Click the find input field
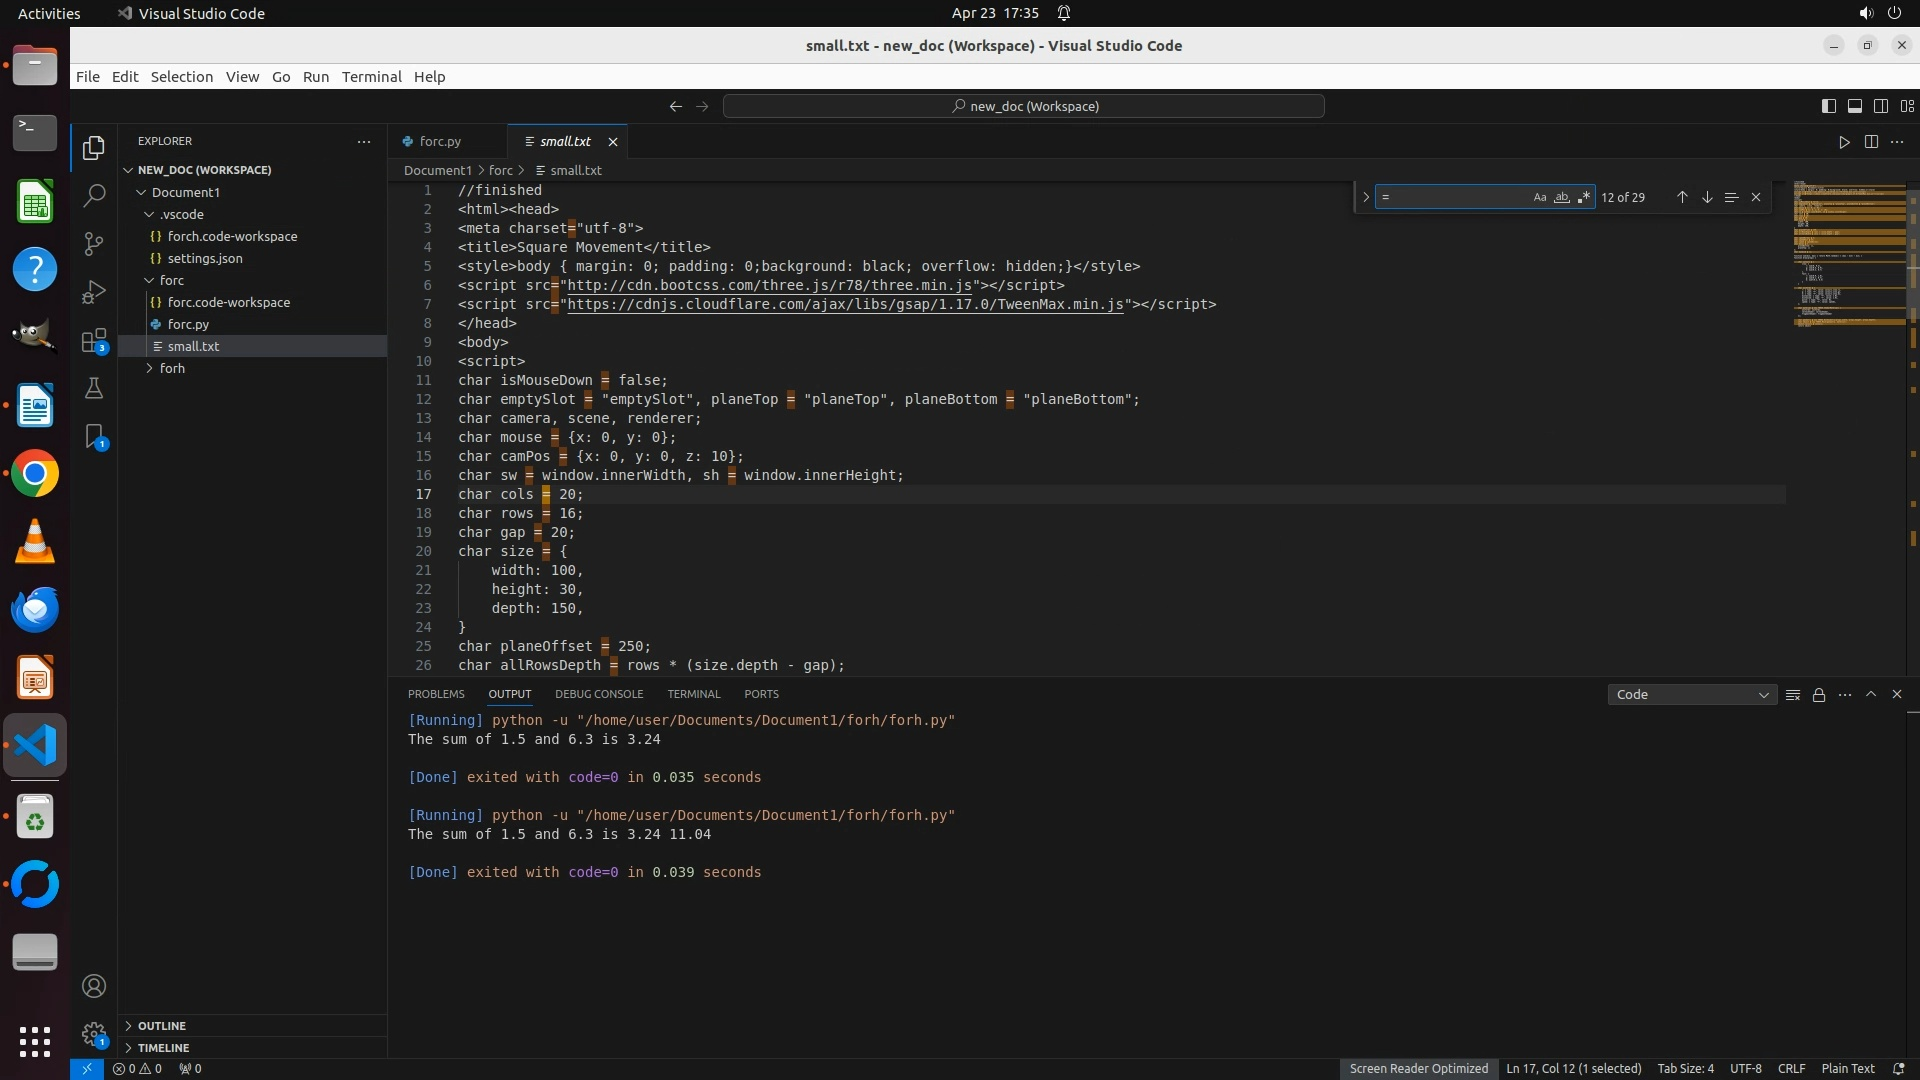 [1455, 198]
